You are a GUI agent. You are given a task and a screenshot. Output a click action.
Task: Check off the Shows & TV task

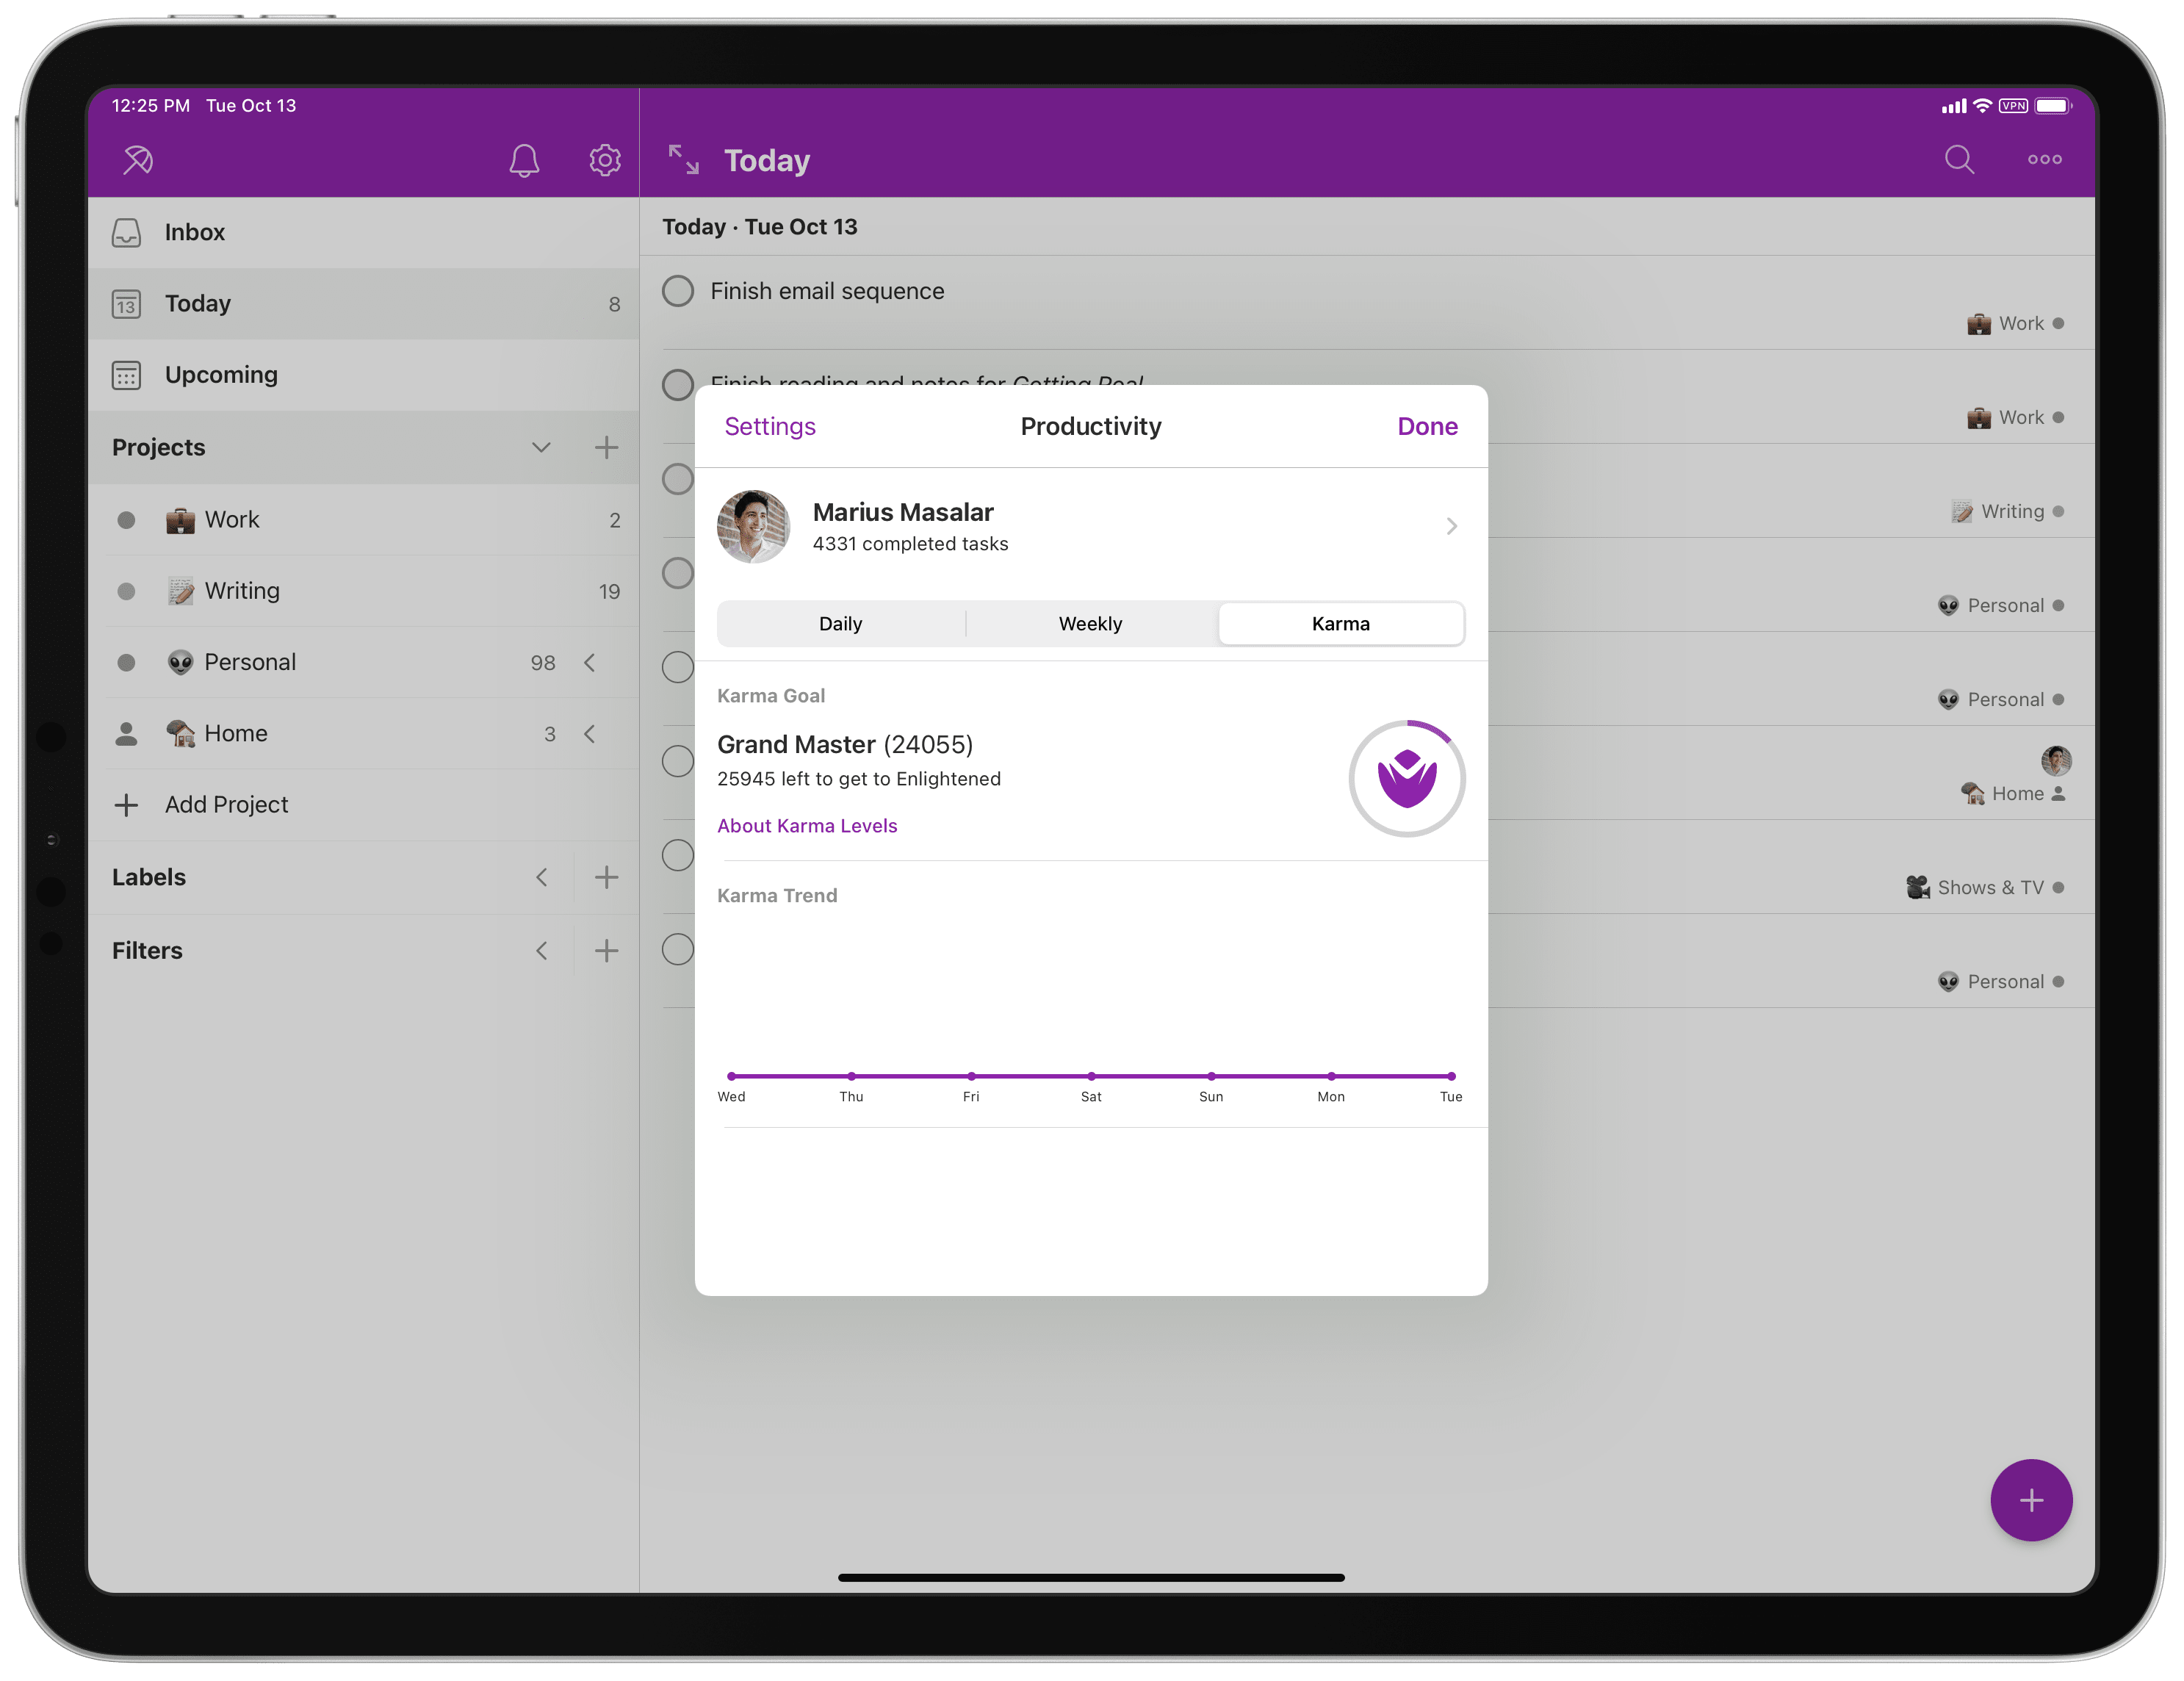click(678, 855)
